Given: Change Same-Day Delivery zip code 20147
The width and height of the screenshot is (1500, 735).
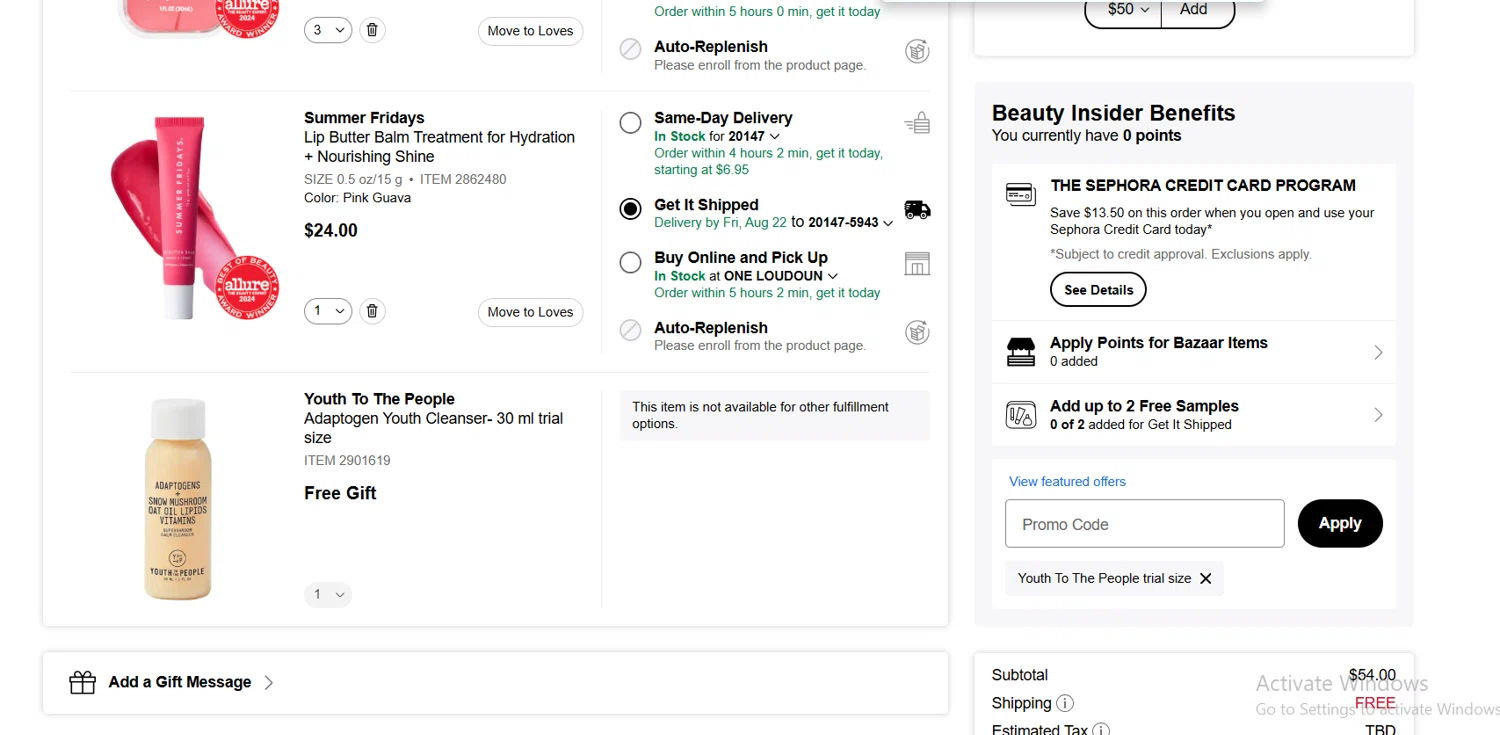Looking at the screenshot, I should point(754,136).
